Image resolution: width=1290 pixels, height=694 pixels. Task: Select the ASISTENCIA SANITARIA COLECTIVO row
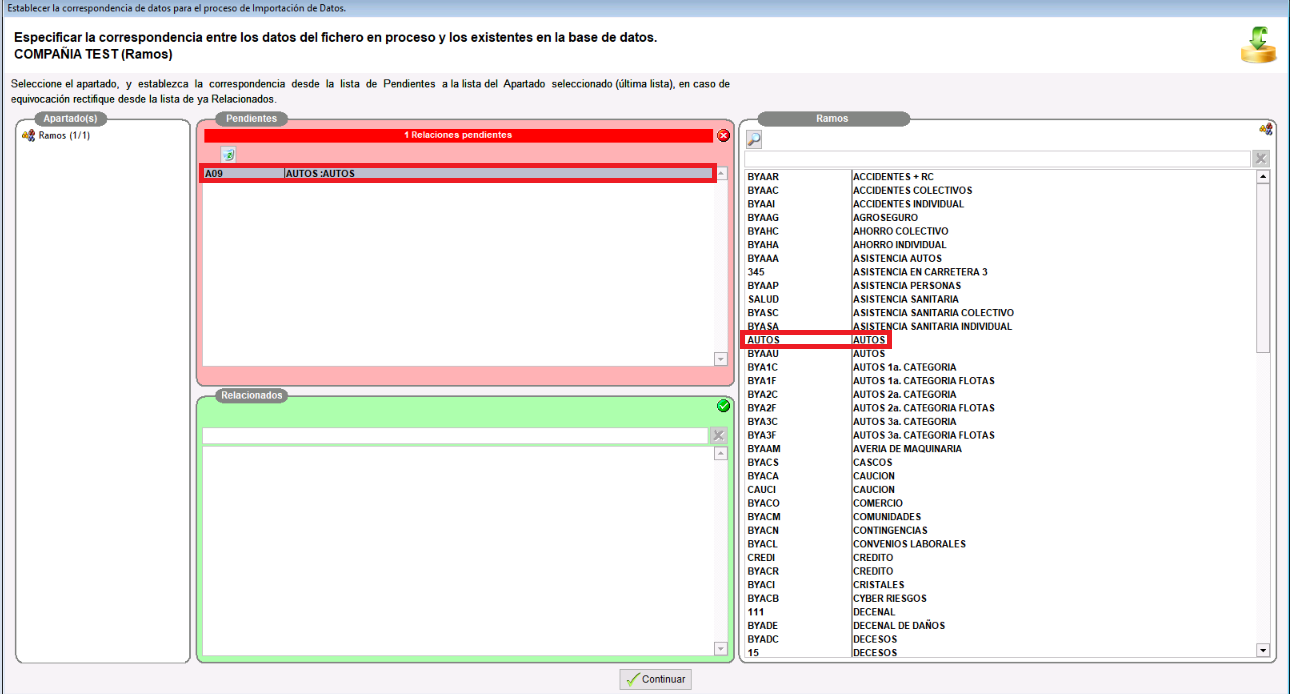click(1000, 313)
